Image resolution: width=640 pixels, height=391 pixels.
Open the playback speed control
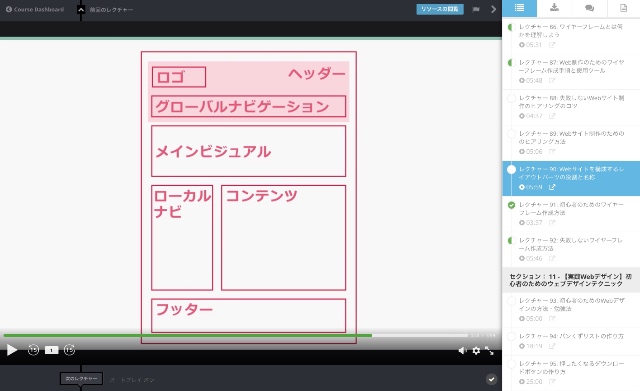pyautogui.click(x=51, y=350)
